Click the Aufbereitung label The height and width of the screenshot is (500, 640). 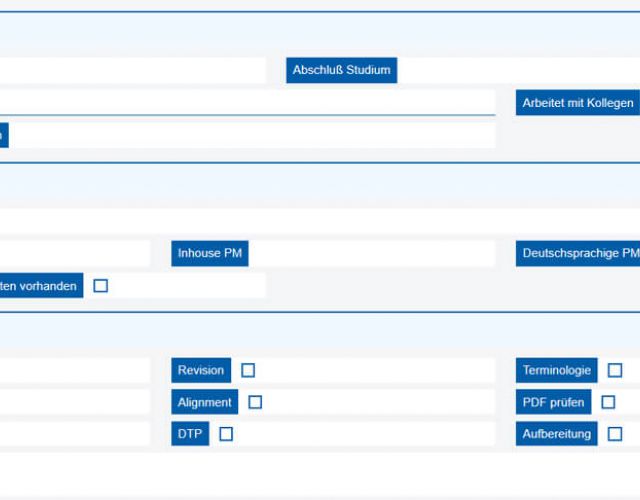pos(557,434)
